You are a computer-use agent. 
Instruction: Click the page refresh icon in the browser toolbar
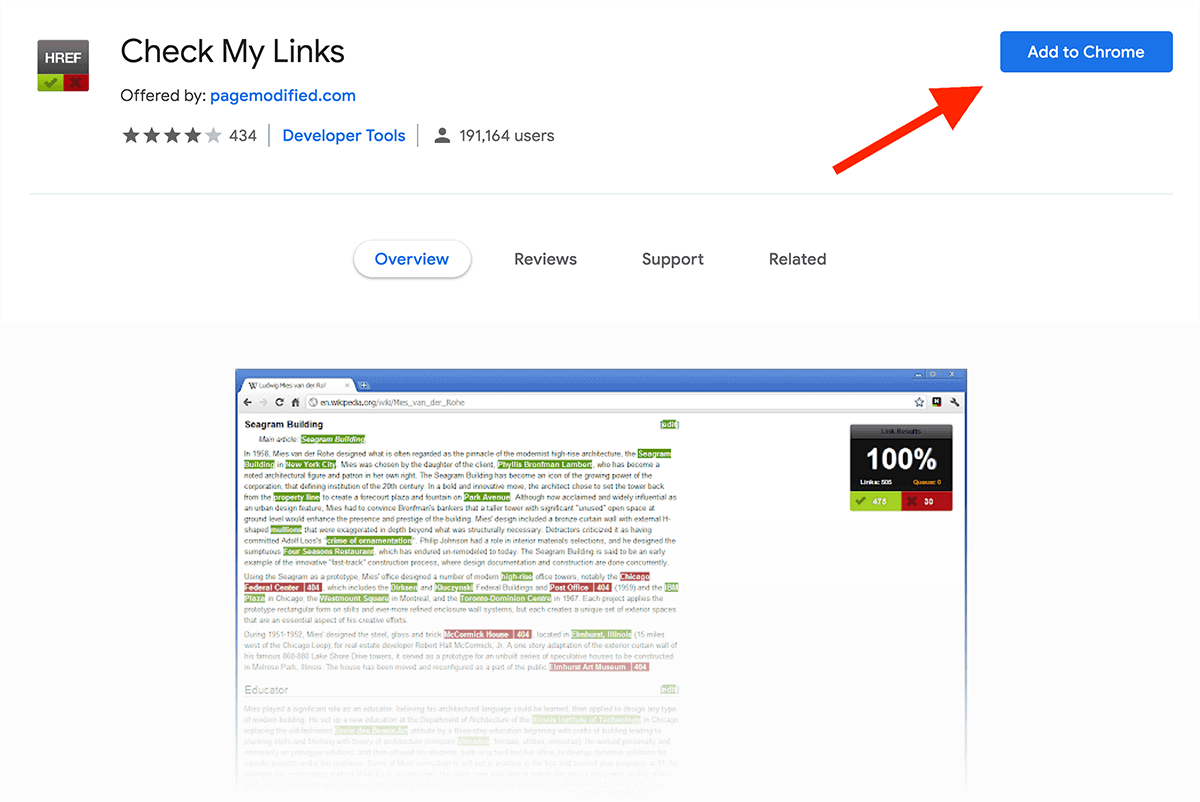[x=279, y=402]
